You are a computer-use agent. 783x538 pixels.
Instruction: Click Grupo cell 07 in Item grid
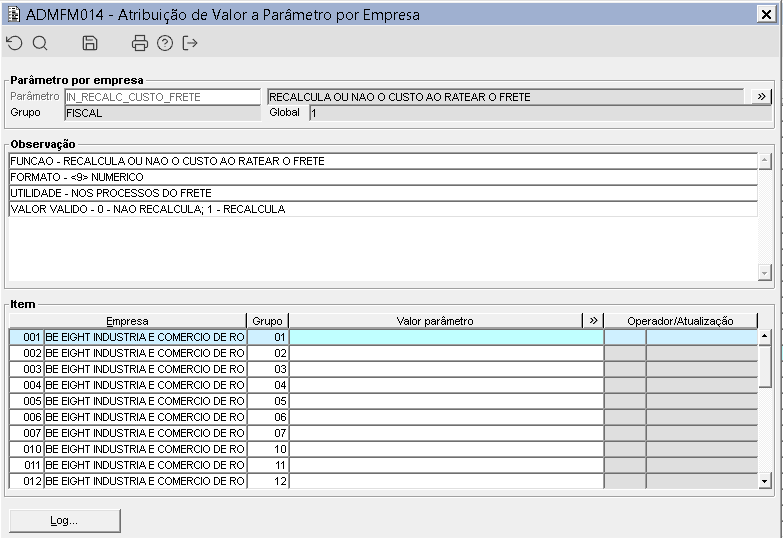268,433
